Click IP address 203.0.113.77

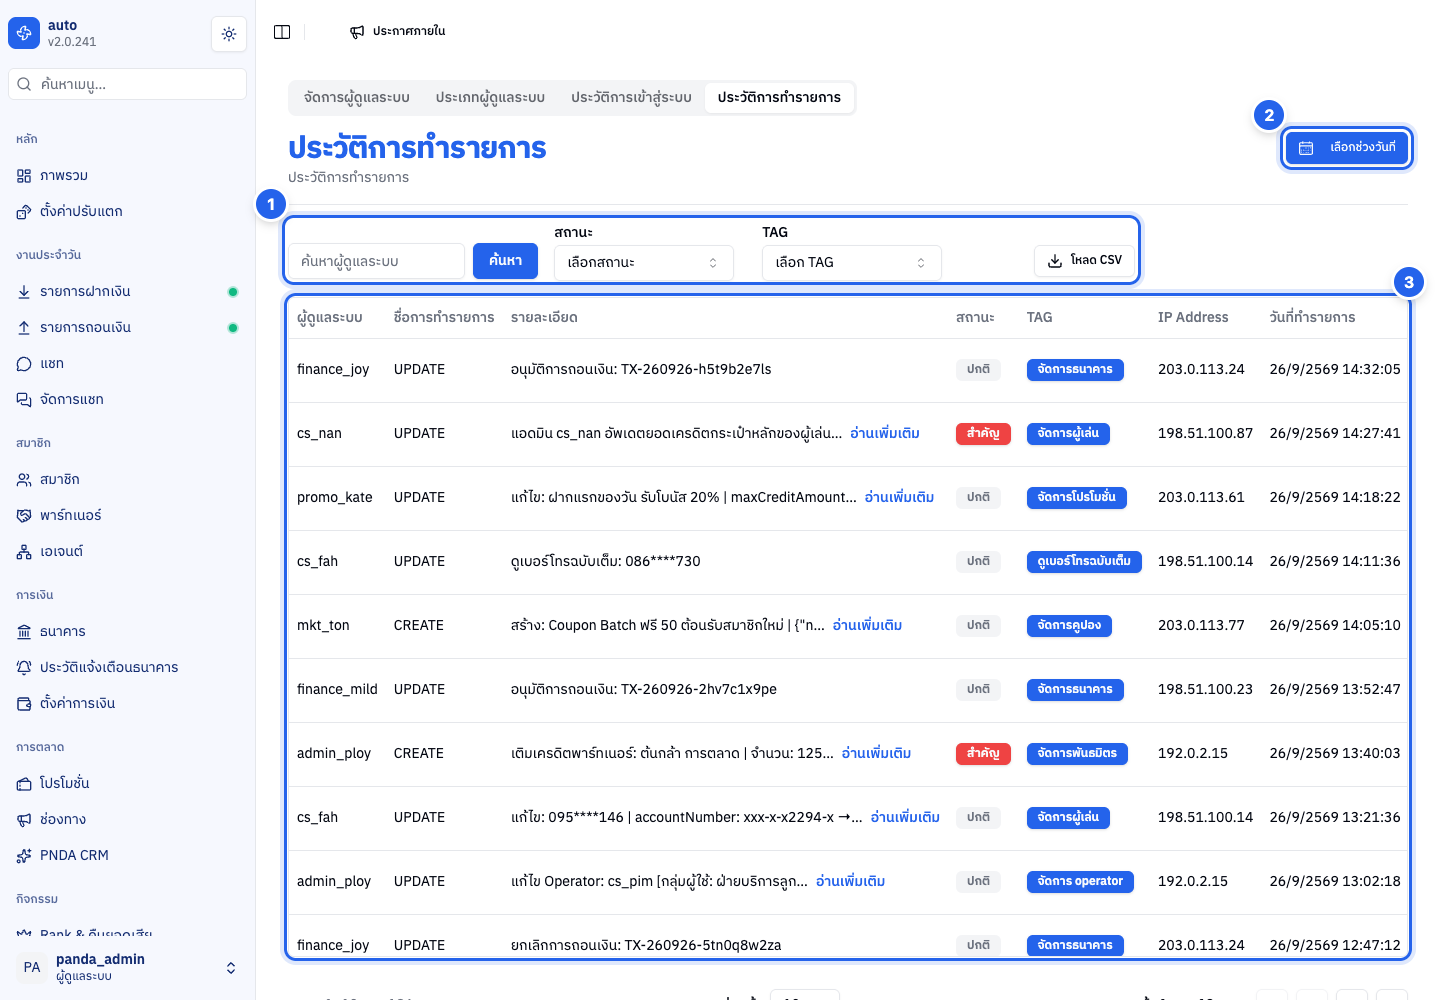coord(1201,626)
